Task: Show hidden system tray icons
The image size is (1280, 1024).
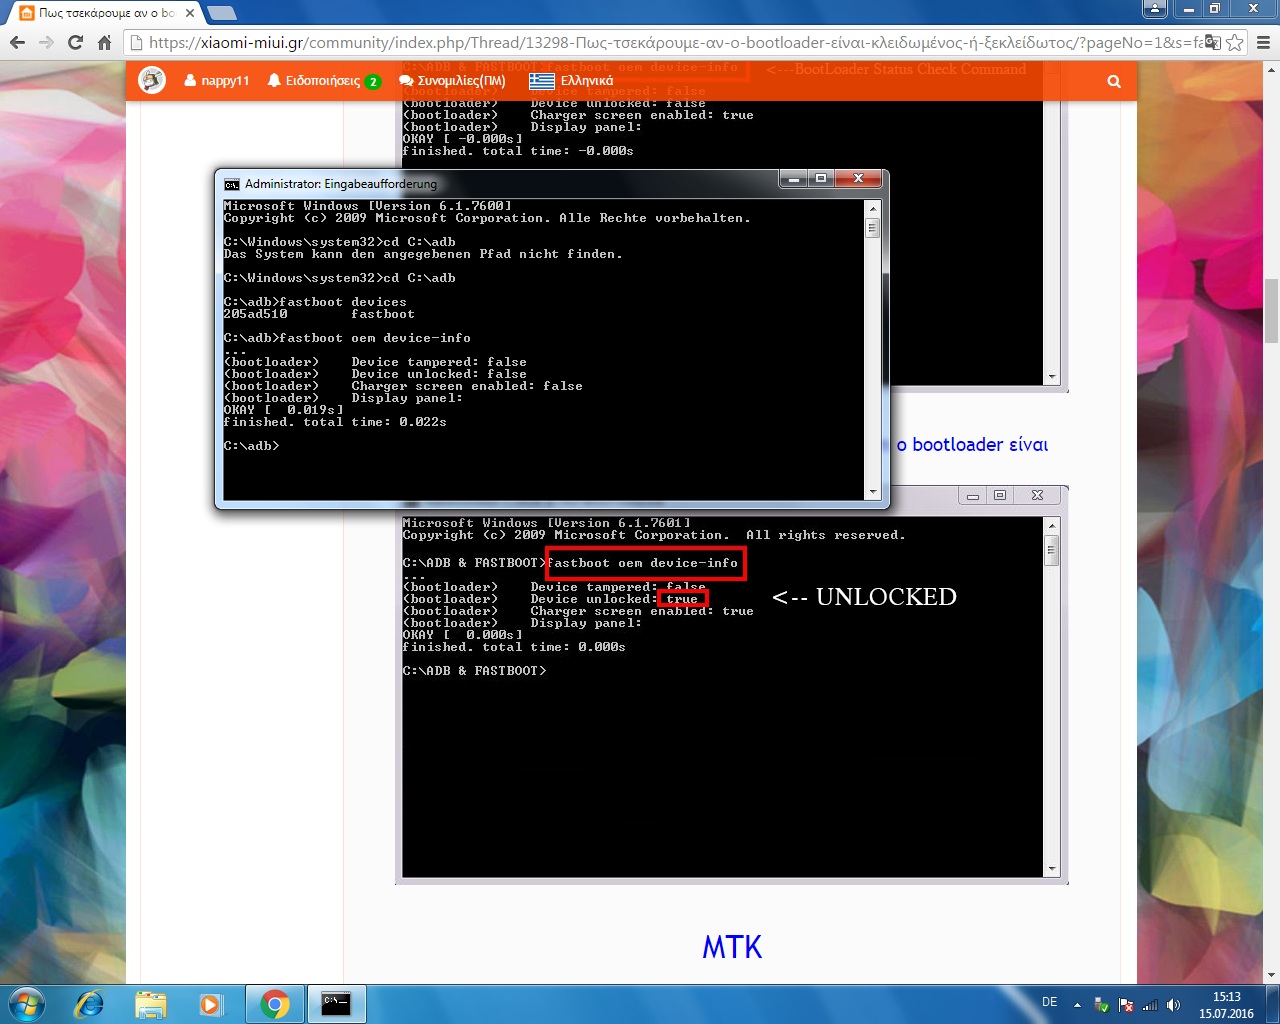Action: tap(1077, 1005)
